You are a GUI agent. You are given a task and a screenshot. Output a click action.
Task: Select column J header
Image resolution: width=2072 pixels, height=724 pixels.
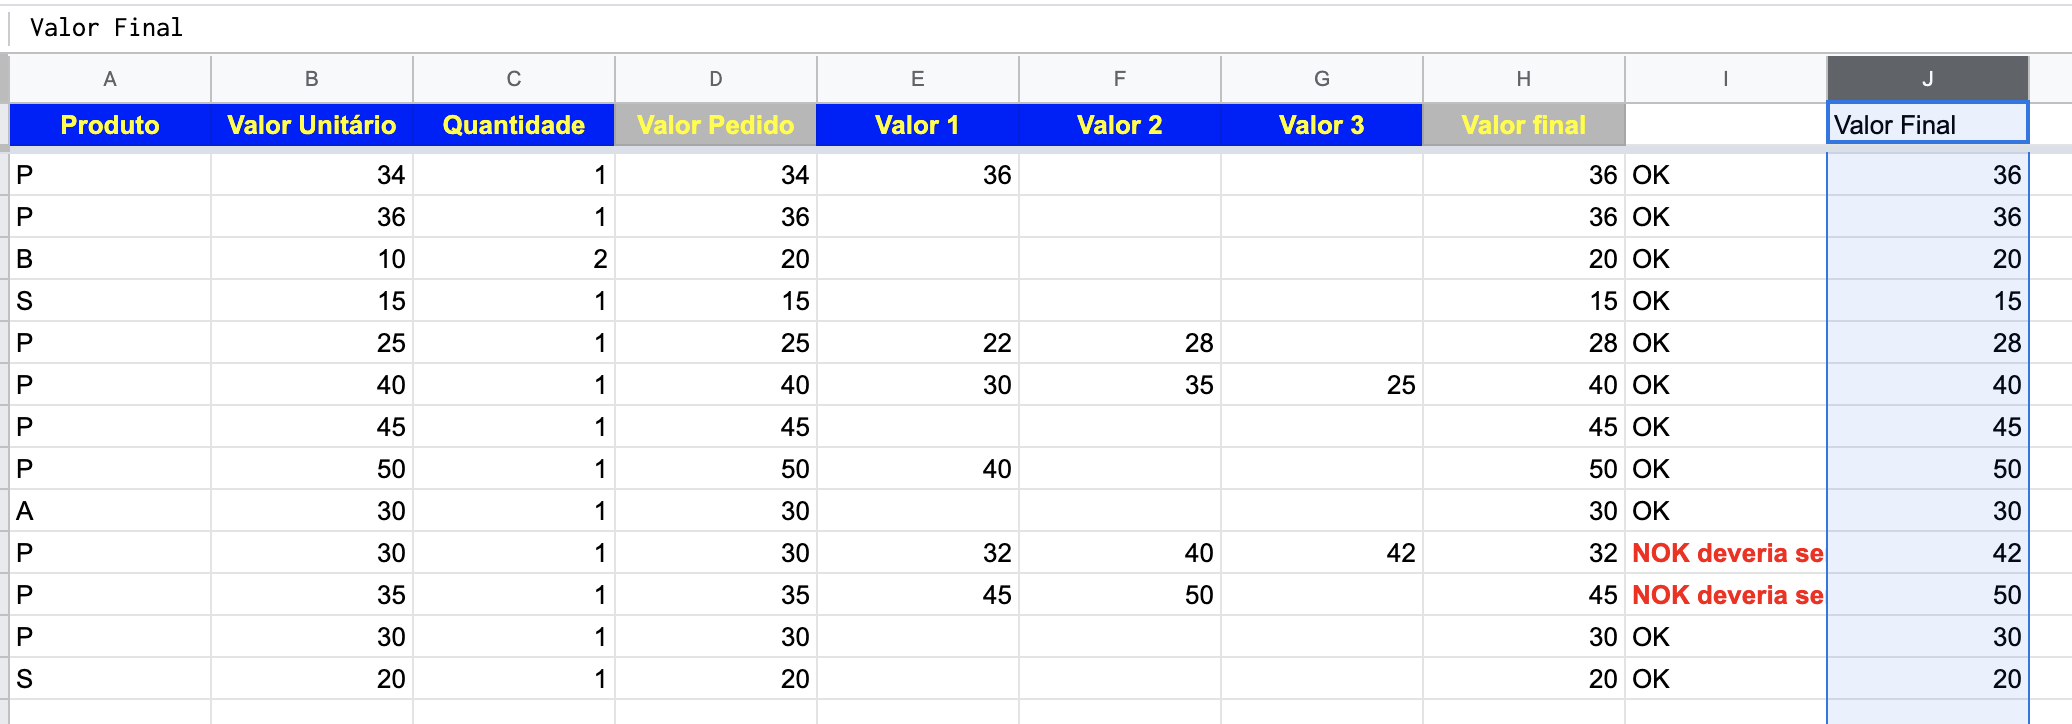(1927, 79)
